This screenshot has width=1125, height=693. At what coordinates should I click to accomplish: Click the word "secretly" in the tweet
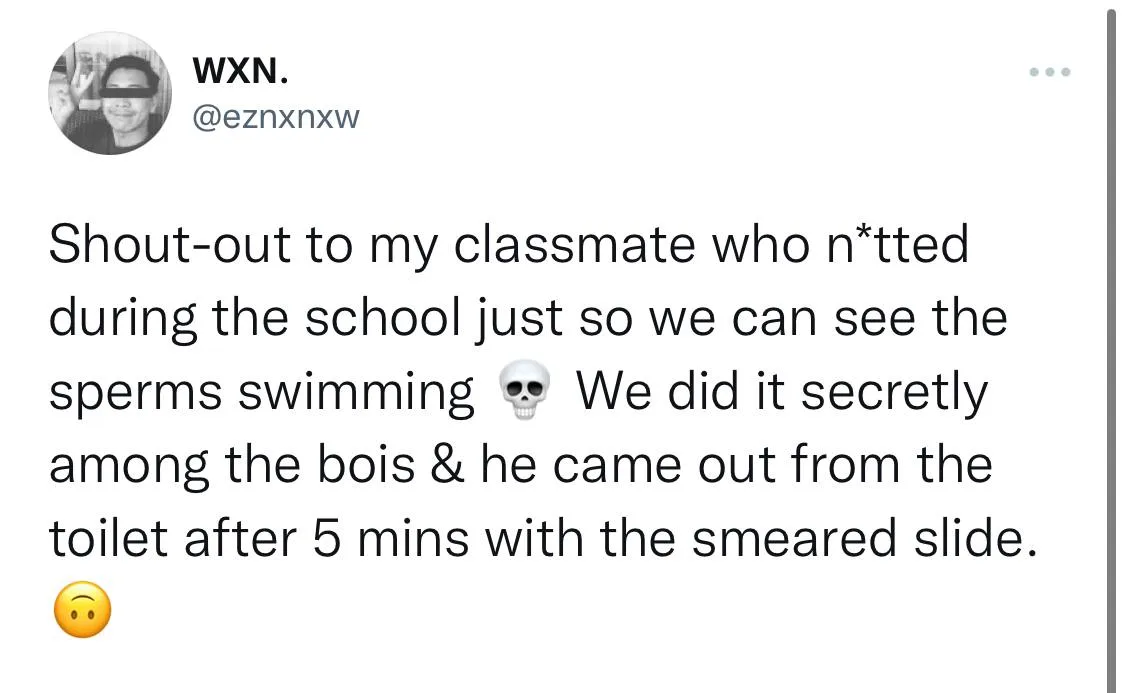[893, 392]
